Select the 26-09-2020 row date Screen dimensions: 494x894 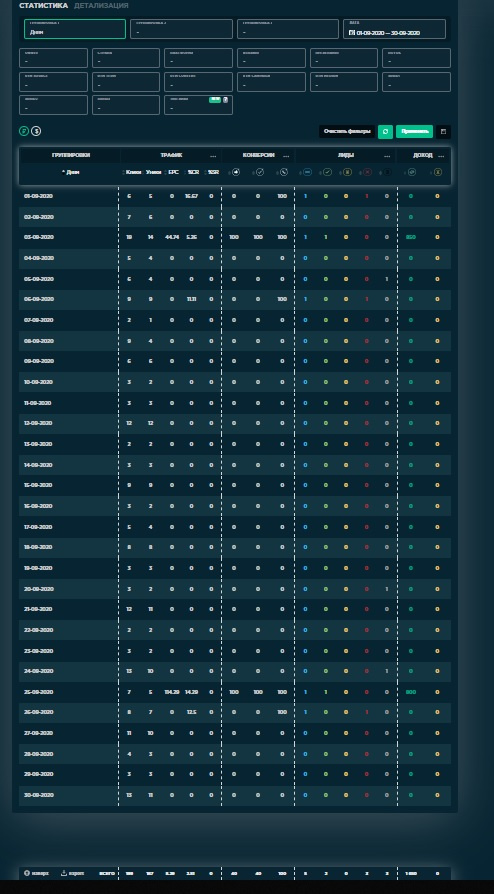pyautogui.click(x=39, y=712)
